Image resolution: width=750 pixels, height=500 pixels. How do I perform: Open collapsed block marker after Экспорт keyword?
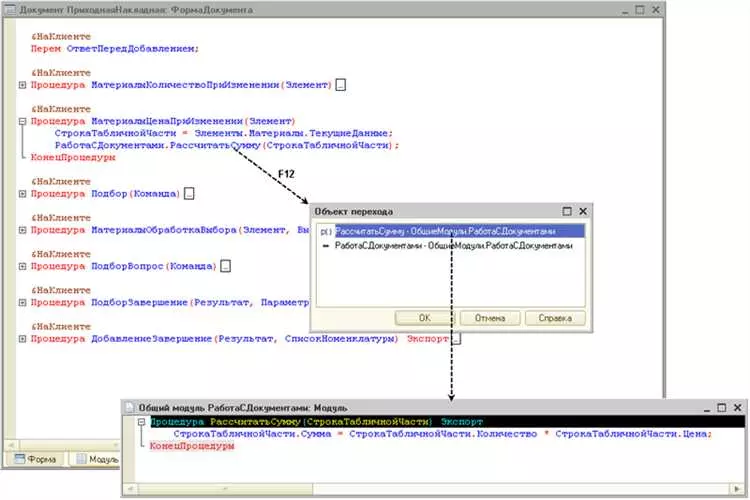pos(457,339)
